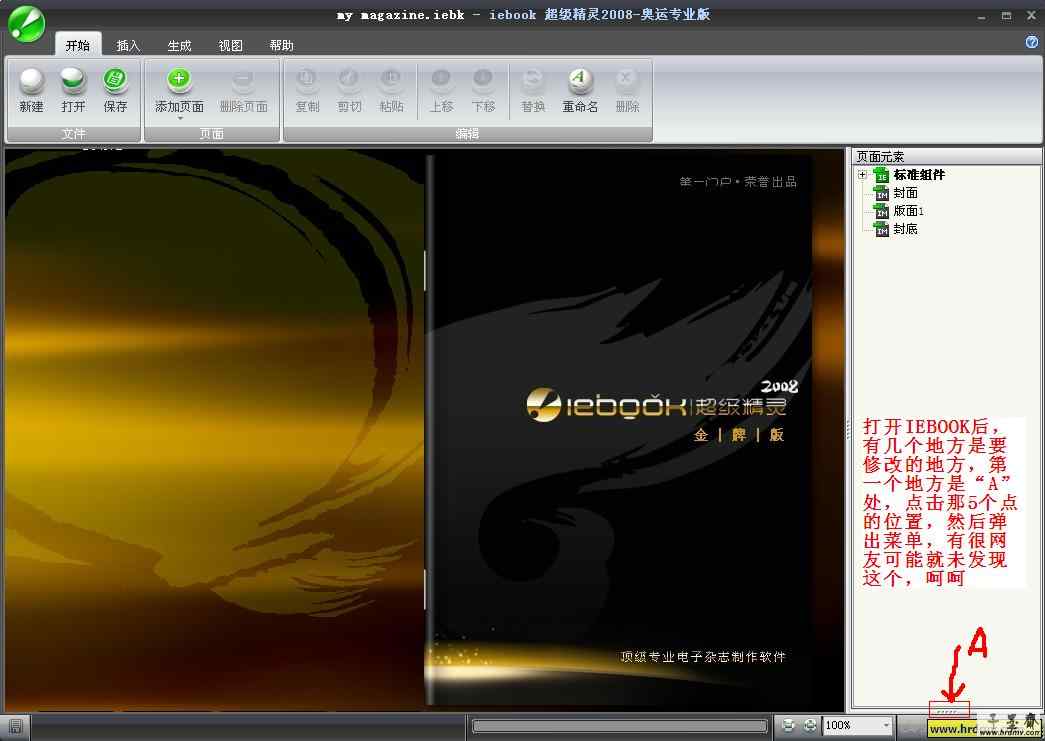Click the 标准组件 tree node icon
The height and width of the screenshot is (741, 1045).
881,175
